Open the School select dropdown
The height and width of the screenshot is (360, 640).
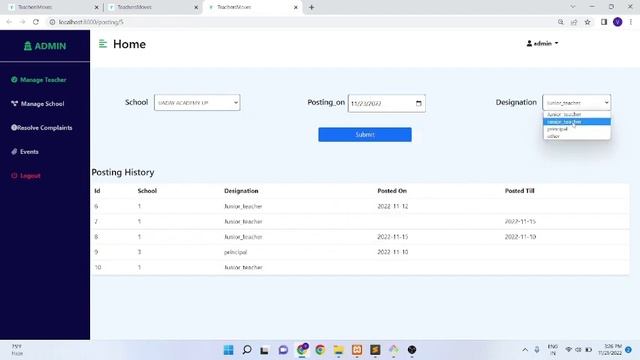coord(197,102)
